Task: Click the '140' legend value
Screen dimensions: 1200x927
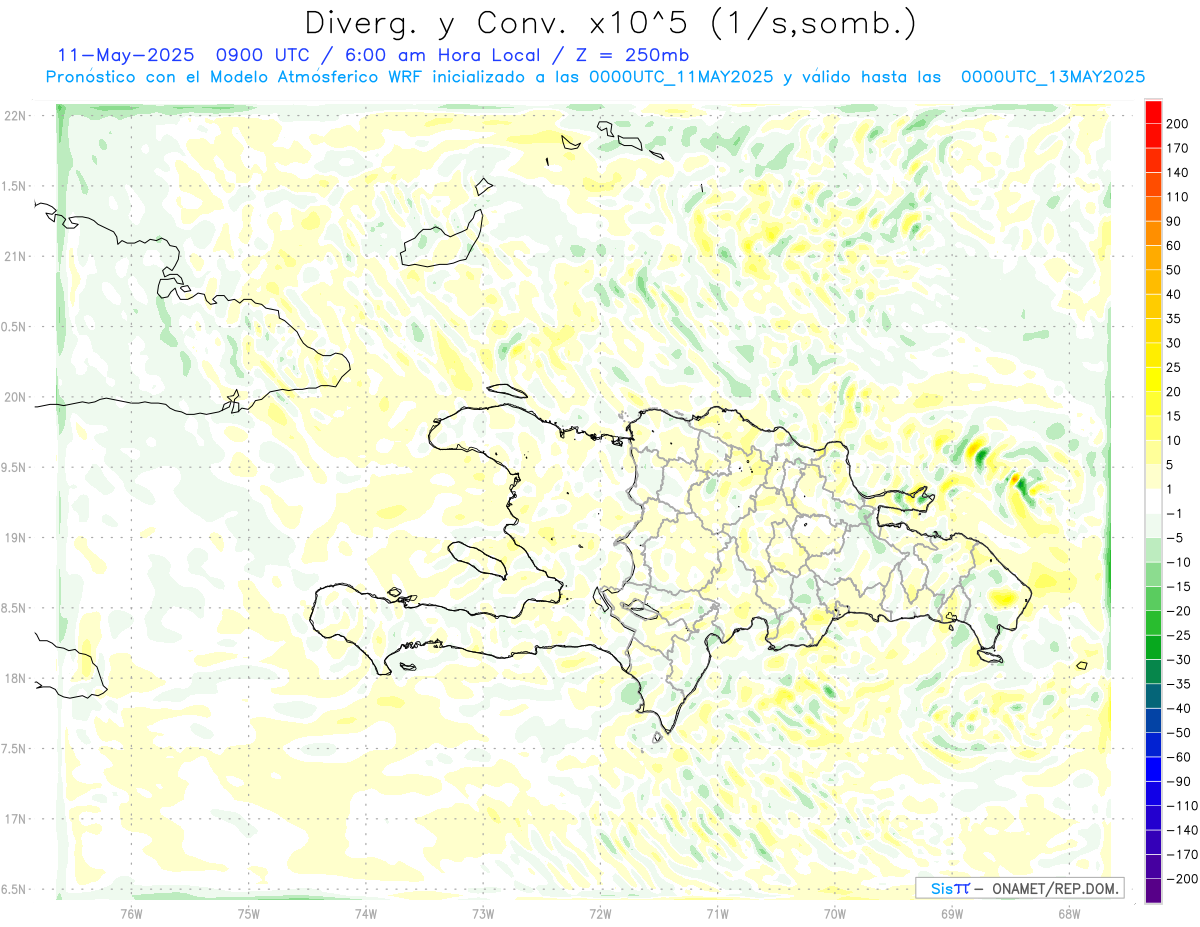Action: [x=1177, y=173]
